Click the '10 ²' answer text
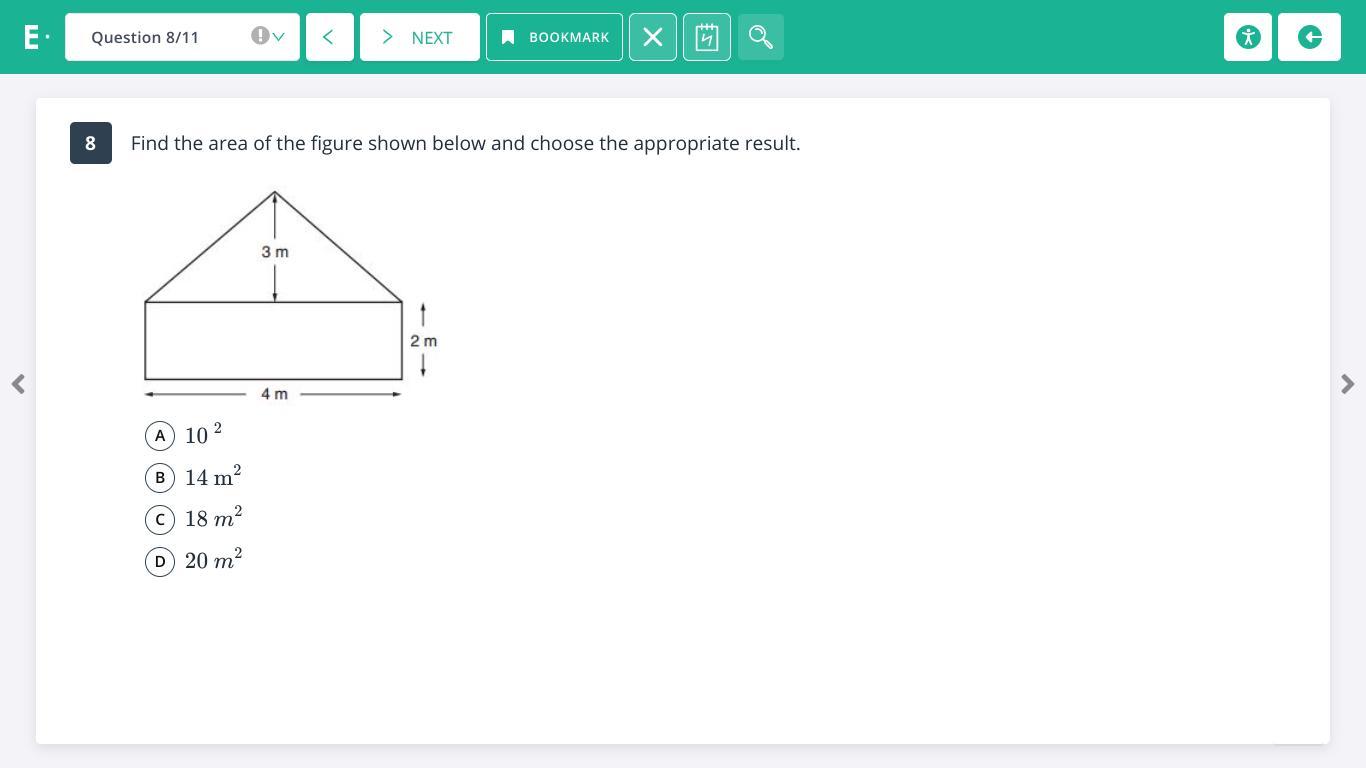This screenshot has height=768, width=1366. (203, 434)
